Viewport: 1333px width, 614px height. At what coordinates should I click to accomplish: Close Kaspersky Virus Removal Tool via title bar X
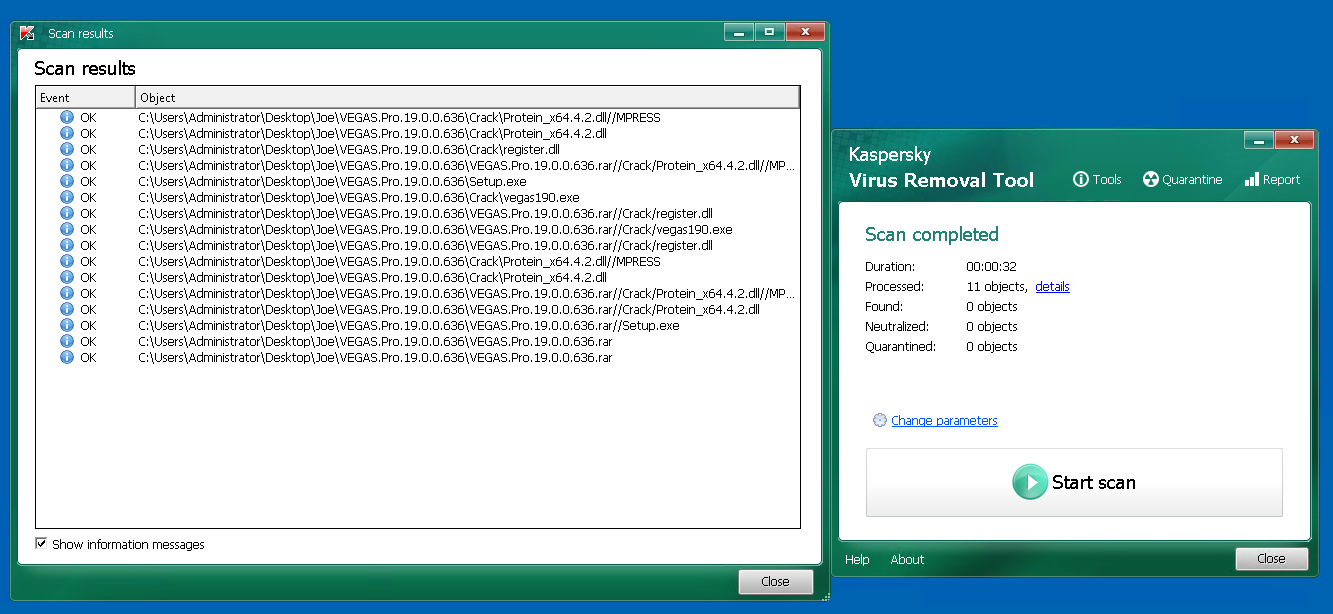click(x=1295, y=140)
